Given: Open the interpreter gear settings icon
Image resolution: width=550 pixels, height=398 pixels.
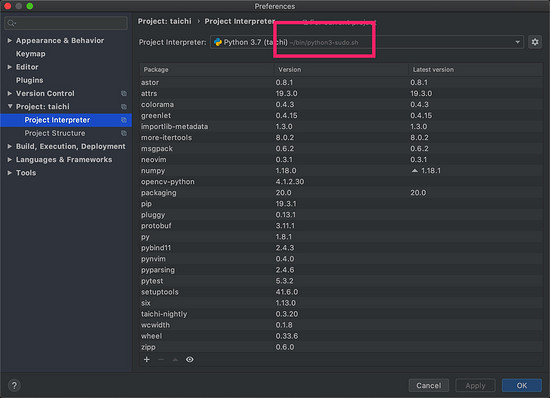Looking at the screenshot, I should tap(535, 42).
